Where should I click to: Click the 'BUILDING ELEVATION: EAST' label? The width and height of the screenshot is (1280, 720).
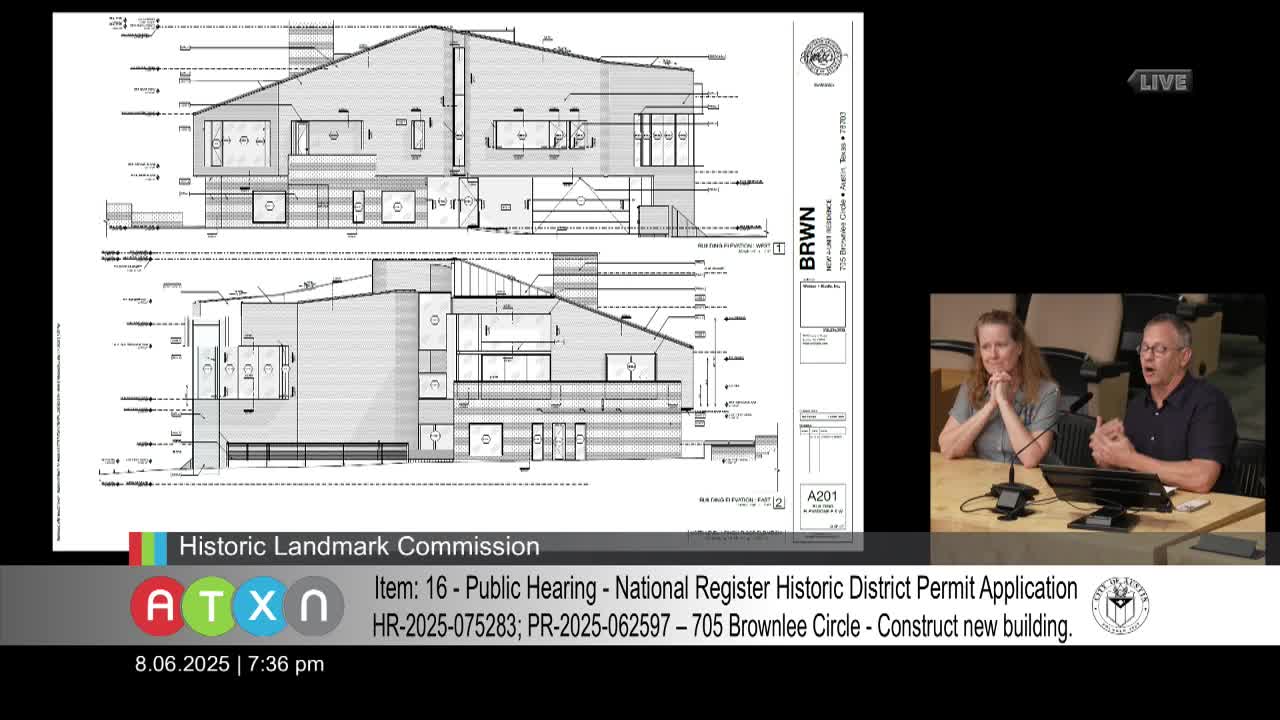735,501
